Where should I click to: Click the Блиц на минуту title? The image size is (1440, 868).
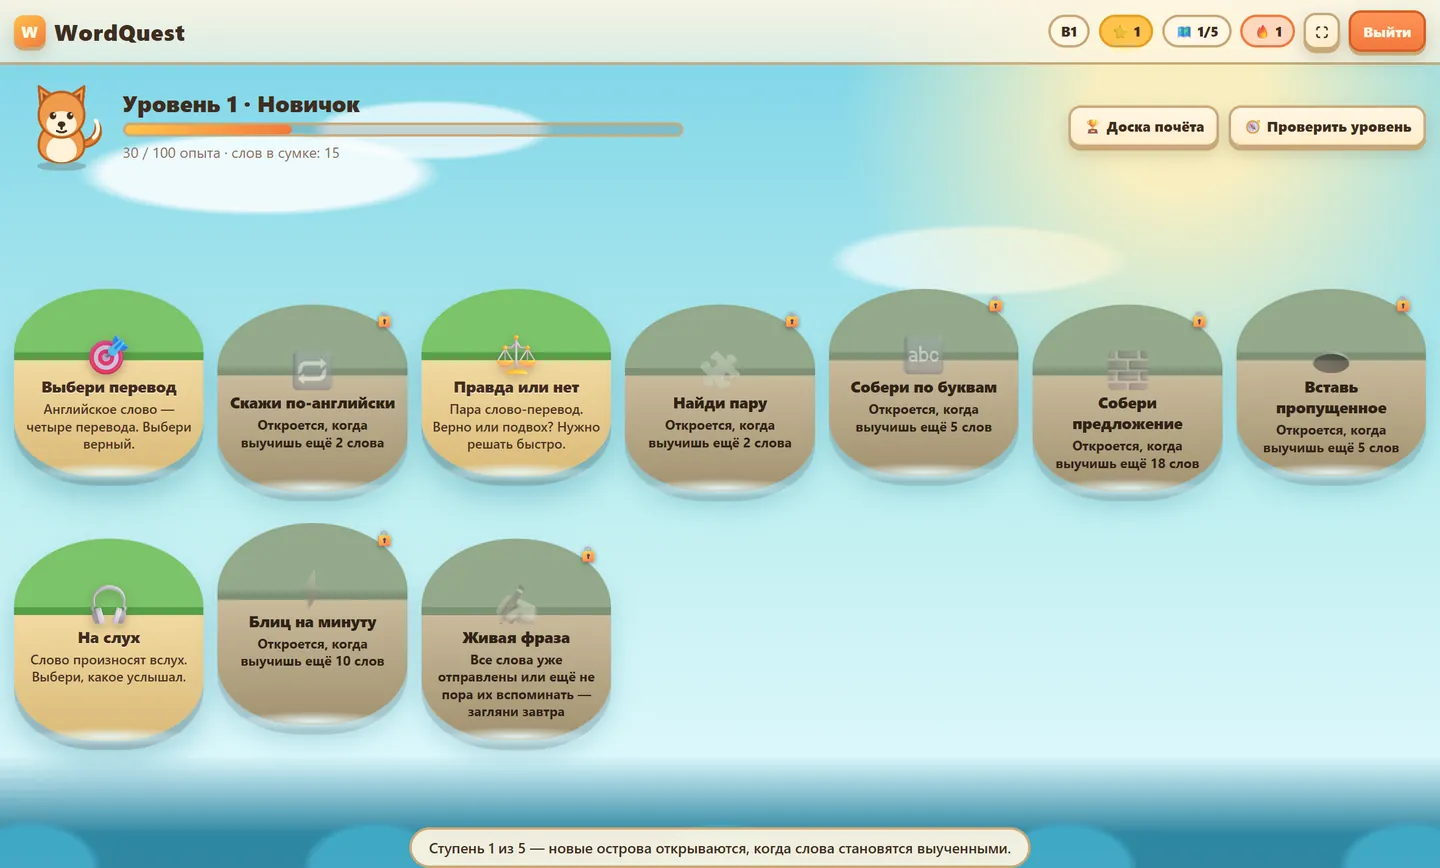[x=312, y=621]
